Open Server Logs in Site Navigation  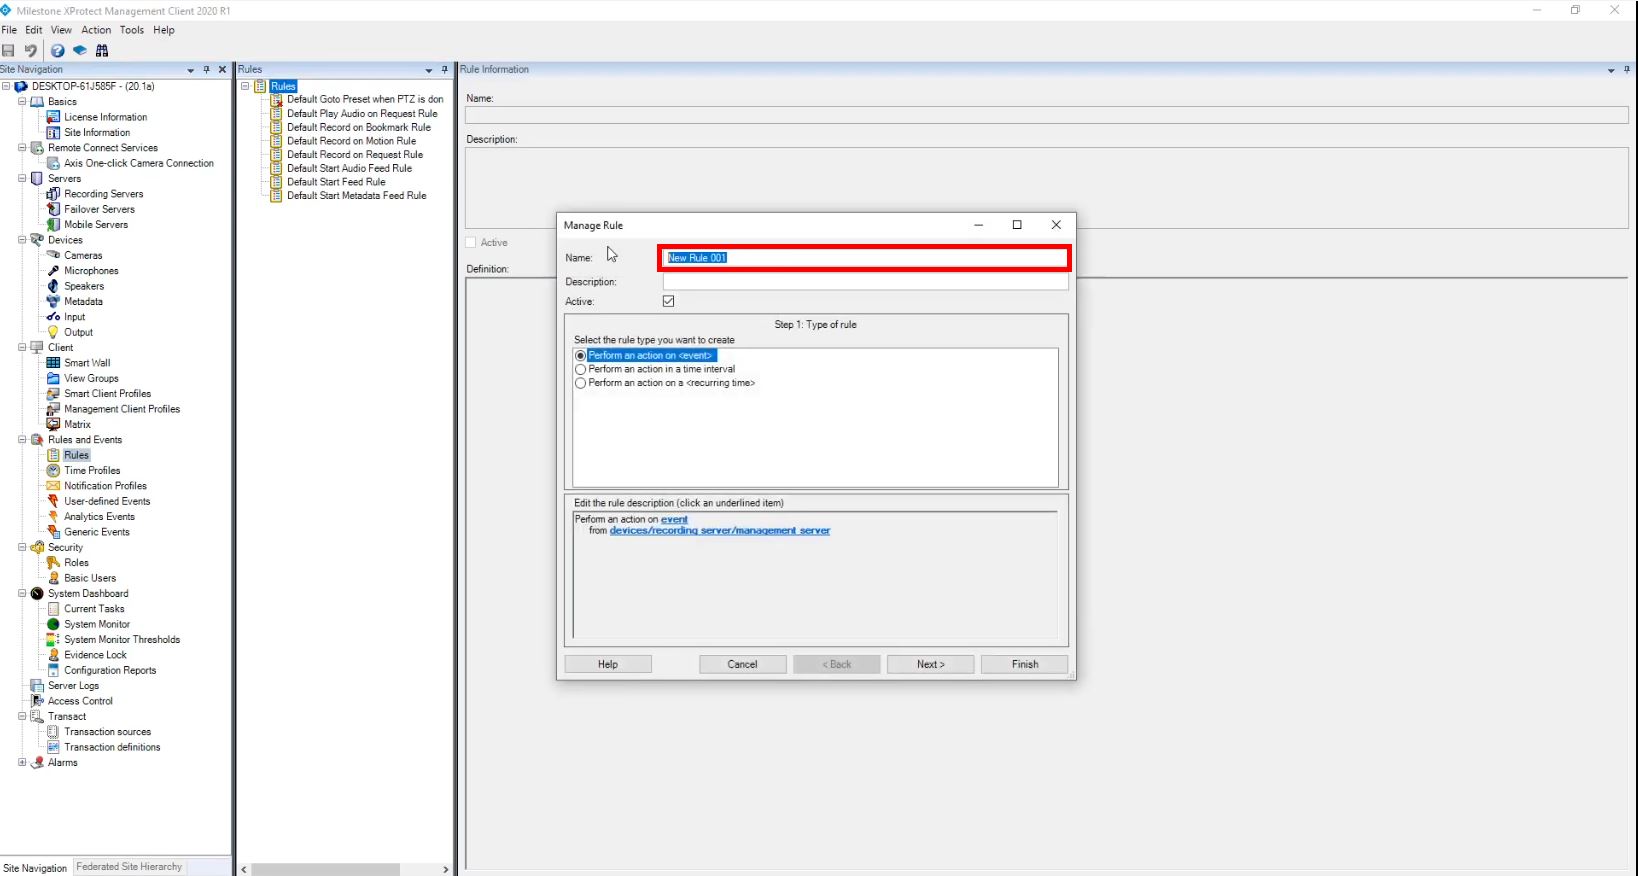click(73, 686)
